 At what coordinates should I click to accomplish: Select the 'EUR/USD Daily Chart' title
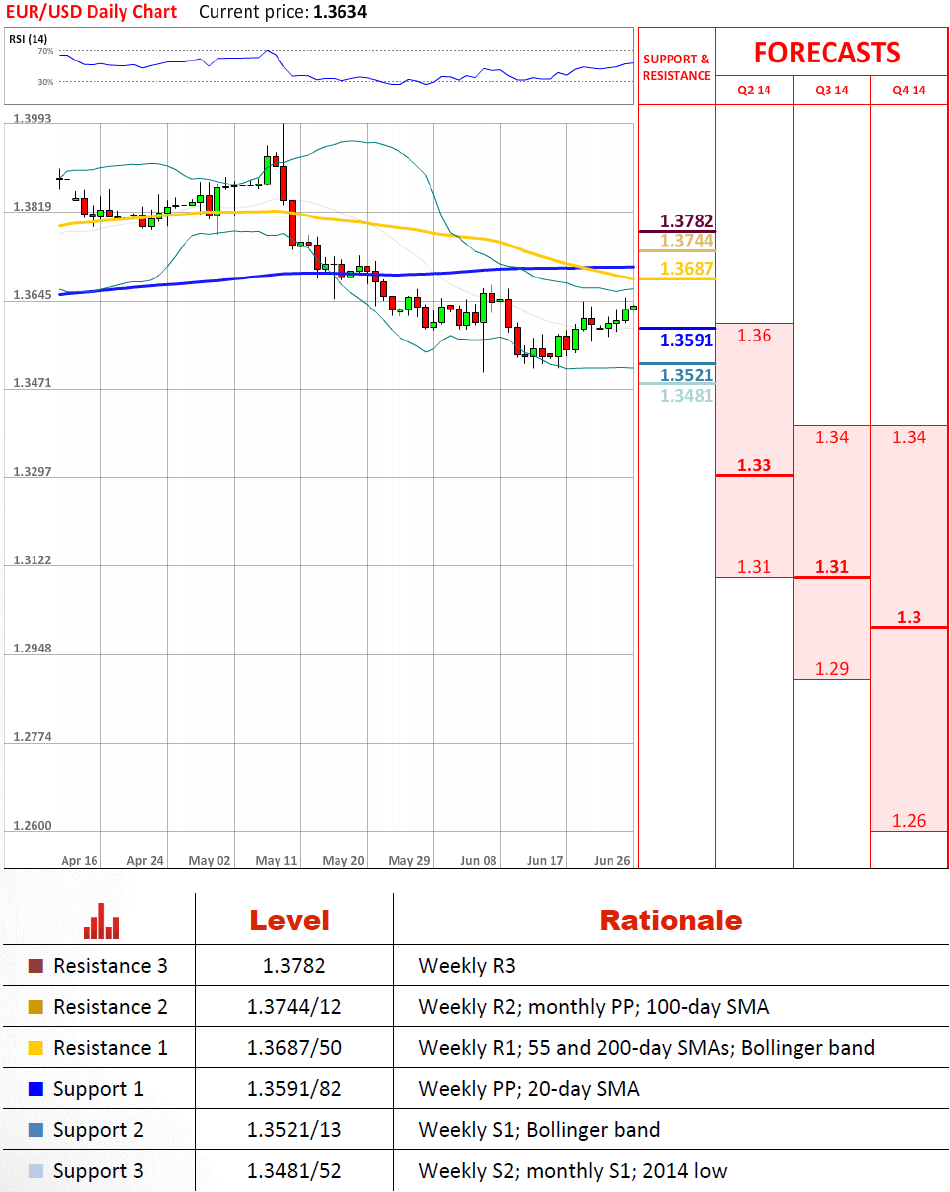click(x=91, y=12)
